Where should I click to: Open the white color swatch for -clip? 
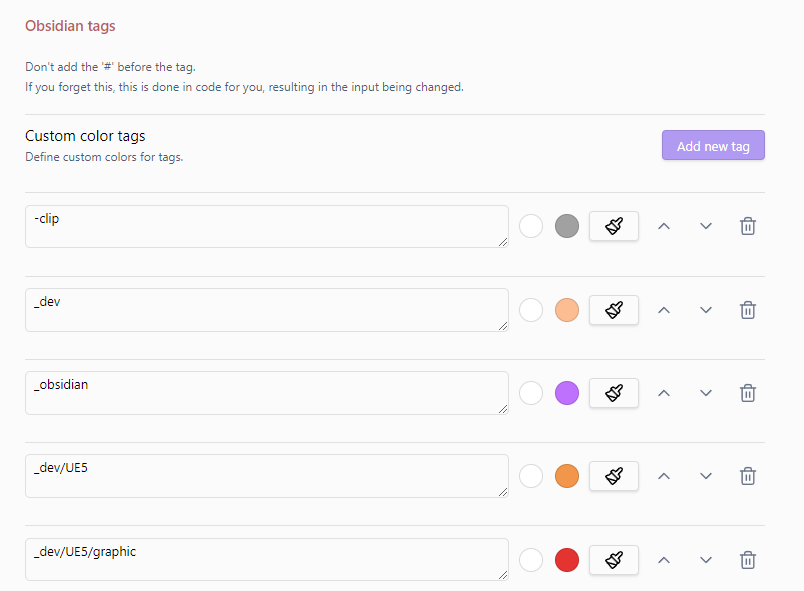tap(531, 226)
